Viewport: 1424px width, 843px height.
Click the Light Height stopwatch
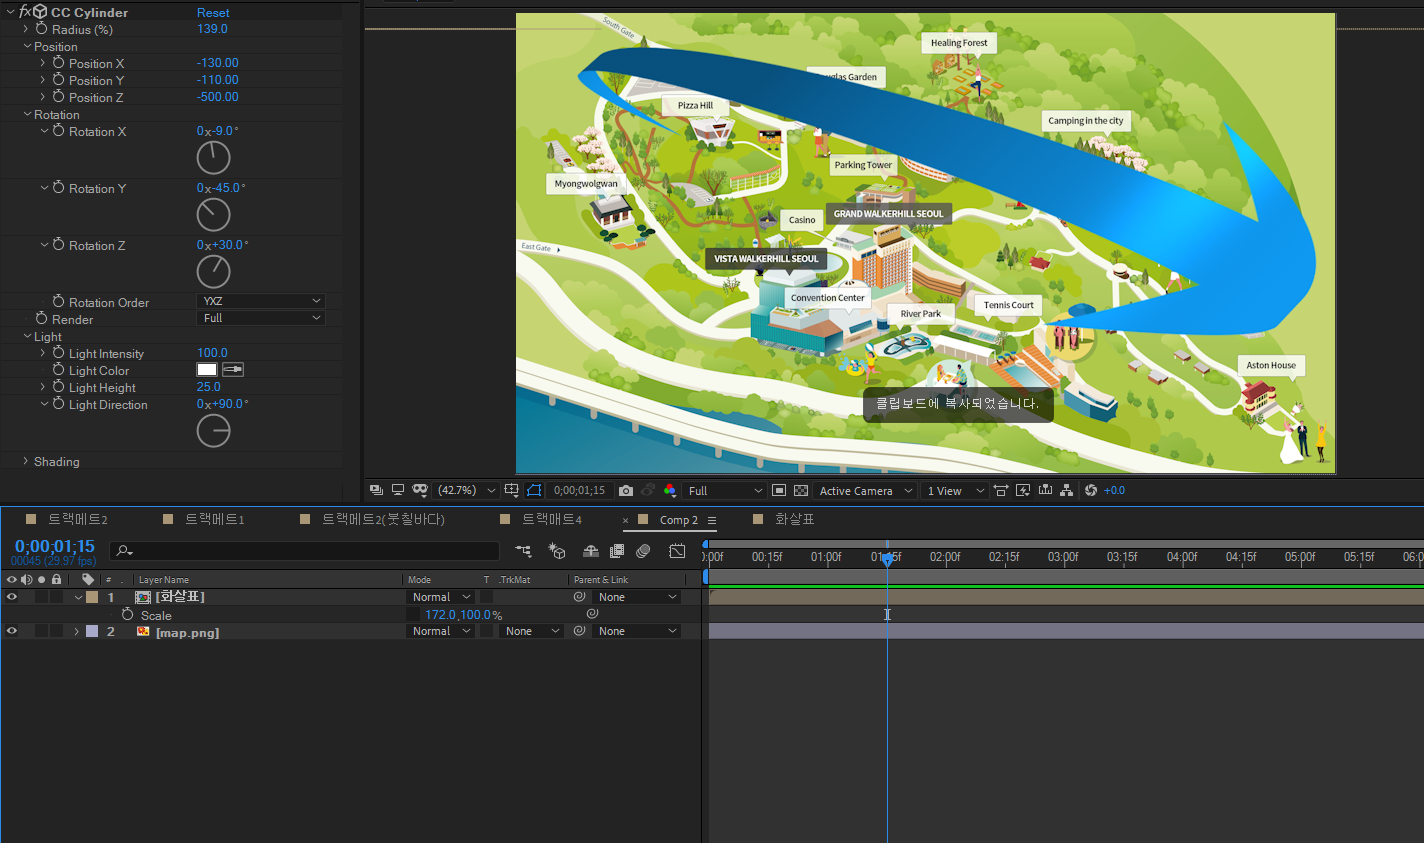(59, 387)
